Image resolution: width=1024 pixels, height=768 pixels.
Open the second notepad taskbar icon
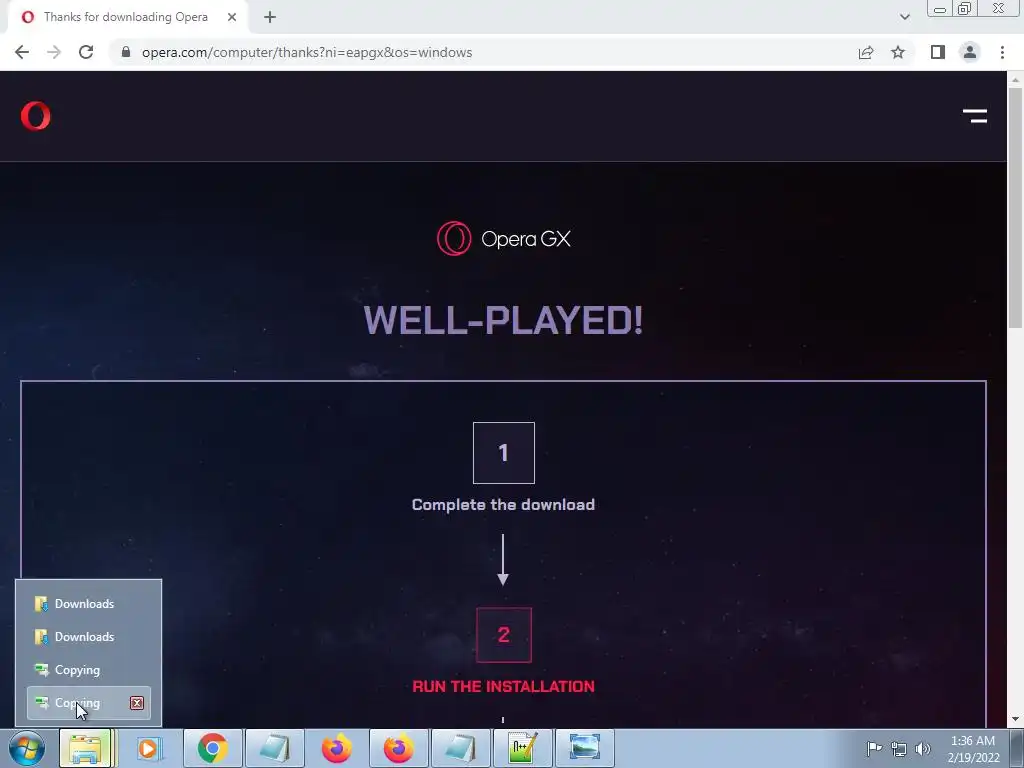pos(460,748)
